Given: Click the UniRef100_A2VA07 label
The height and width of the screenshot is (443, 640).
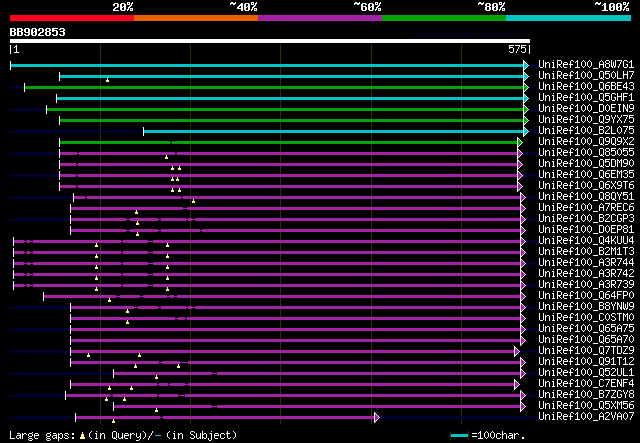Looking at the screenshot, I should tap(586, 417).
